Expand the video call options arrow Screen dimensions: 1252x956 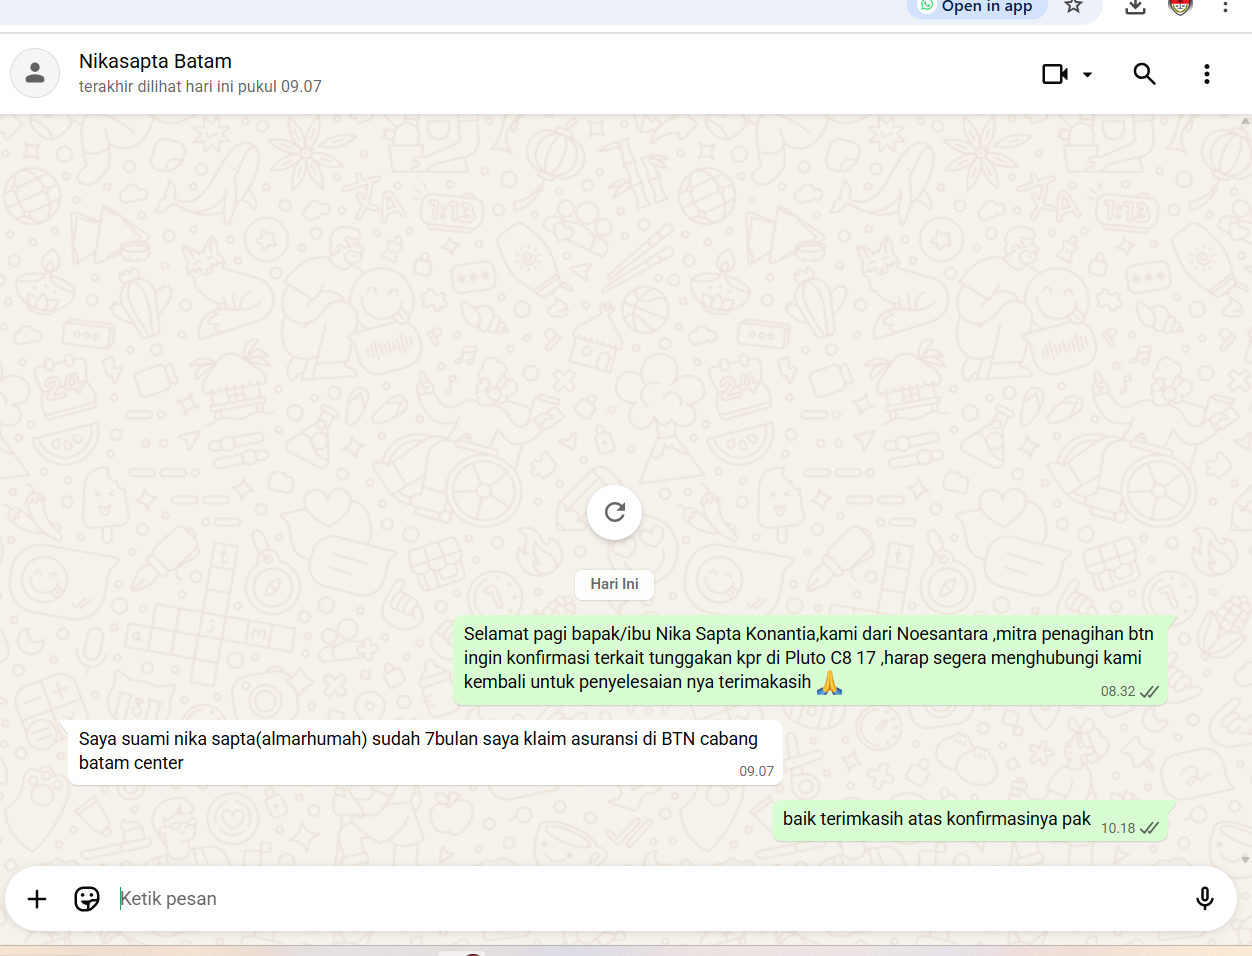point(1087,75)
